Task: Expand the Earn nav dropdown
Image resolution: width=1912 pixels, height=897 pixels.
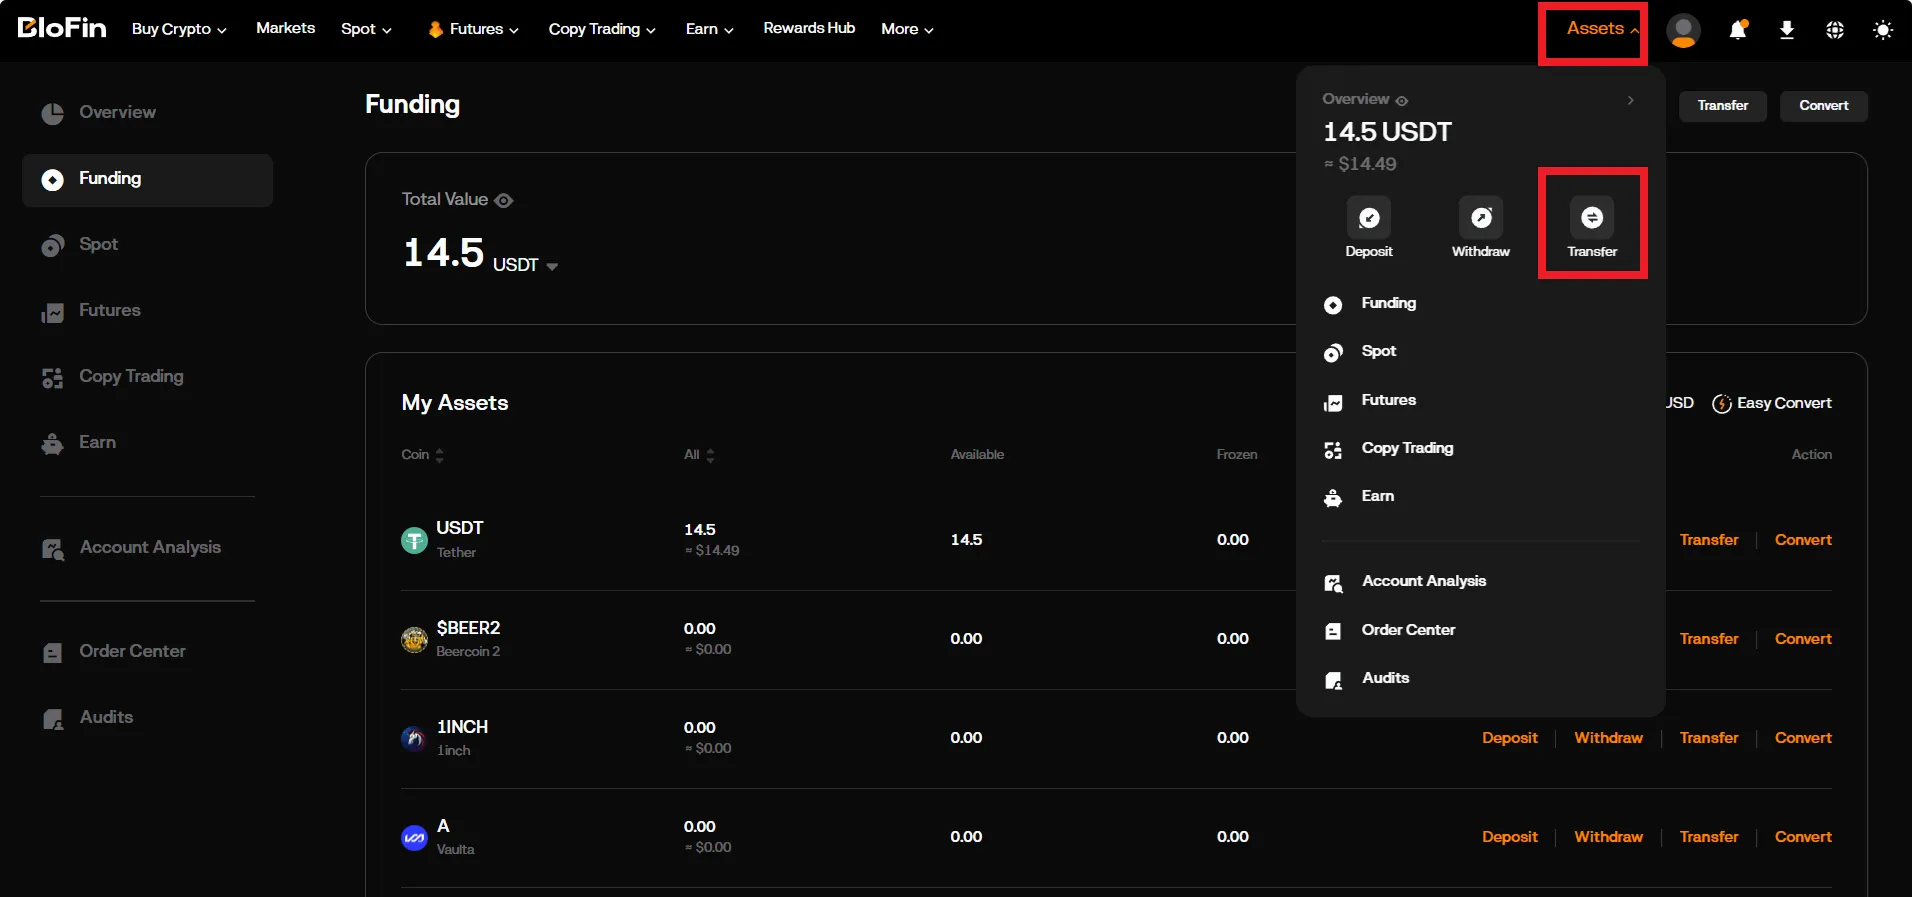Action: click(x=710, y=29)
